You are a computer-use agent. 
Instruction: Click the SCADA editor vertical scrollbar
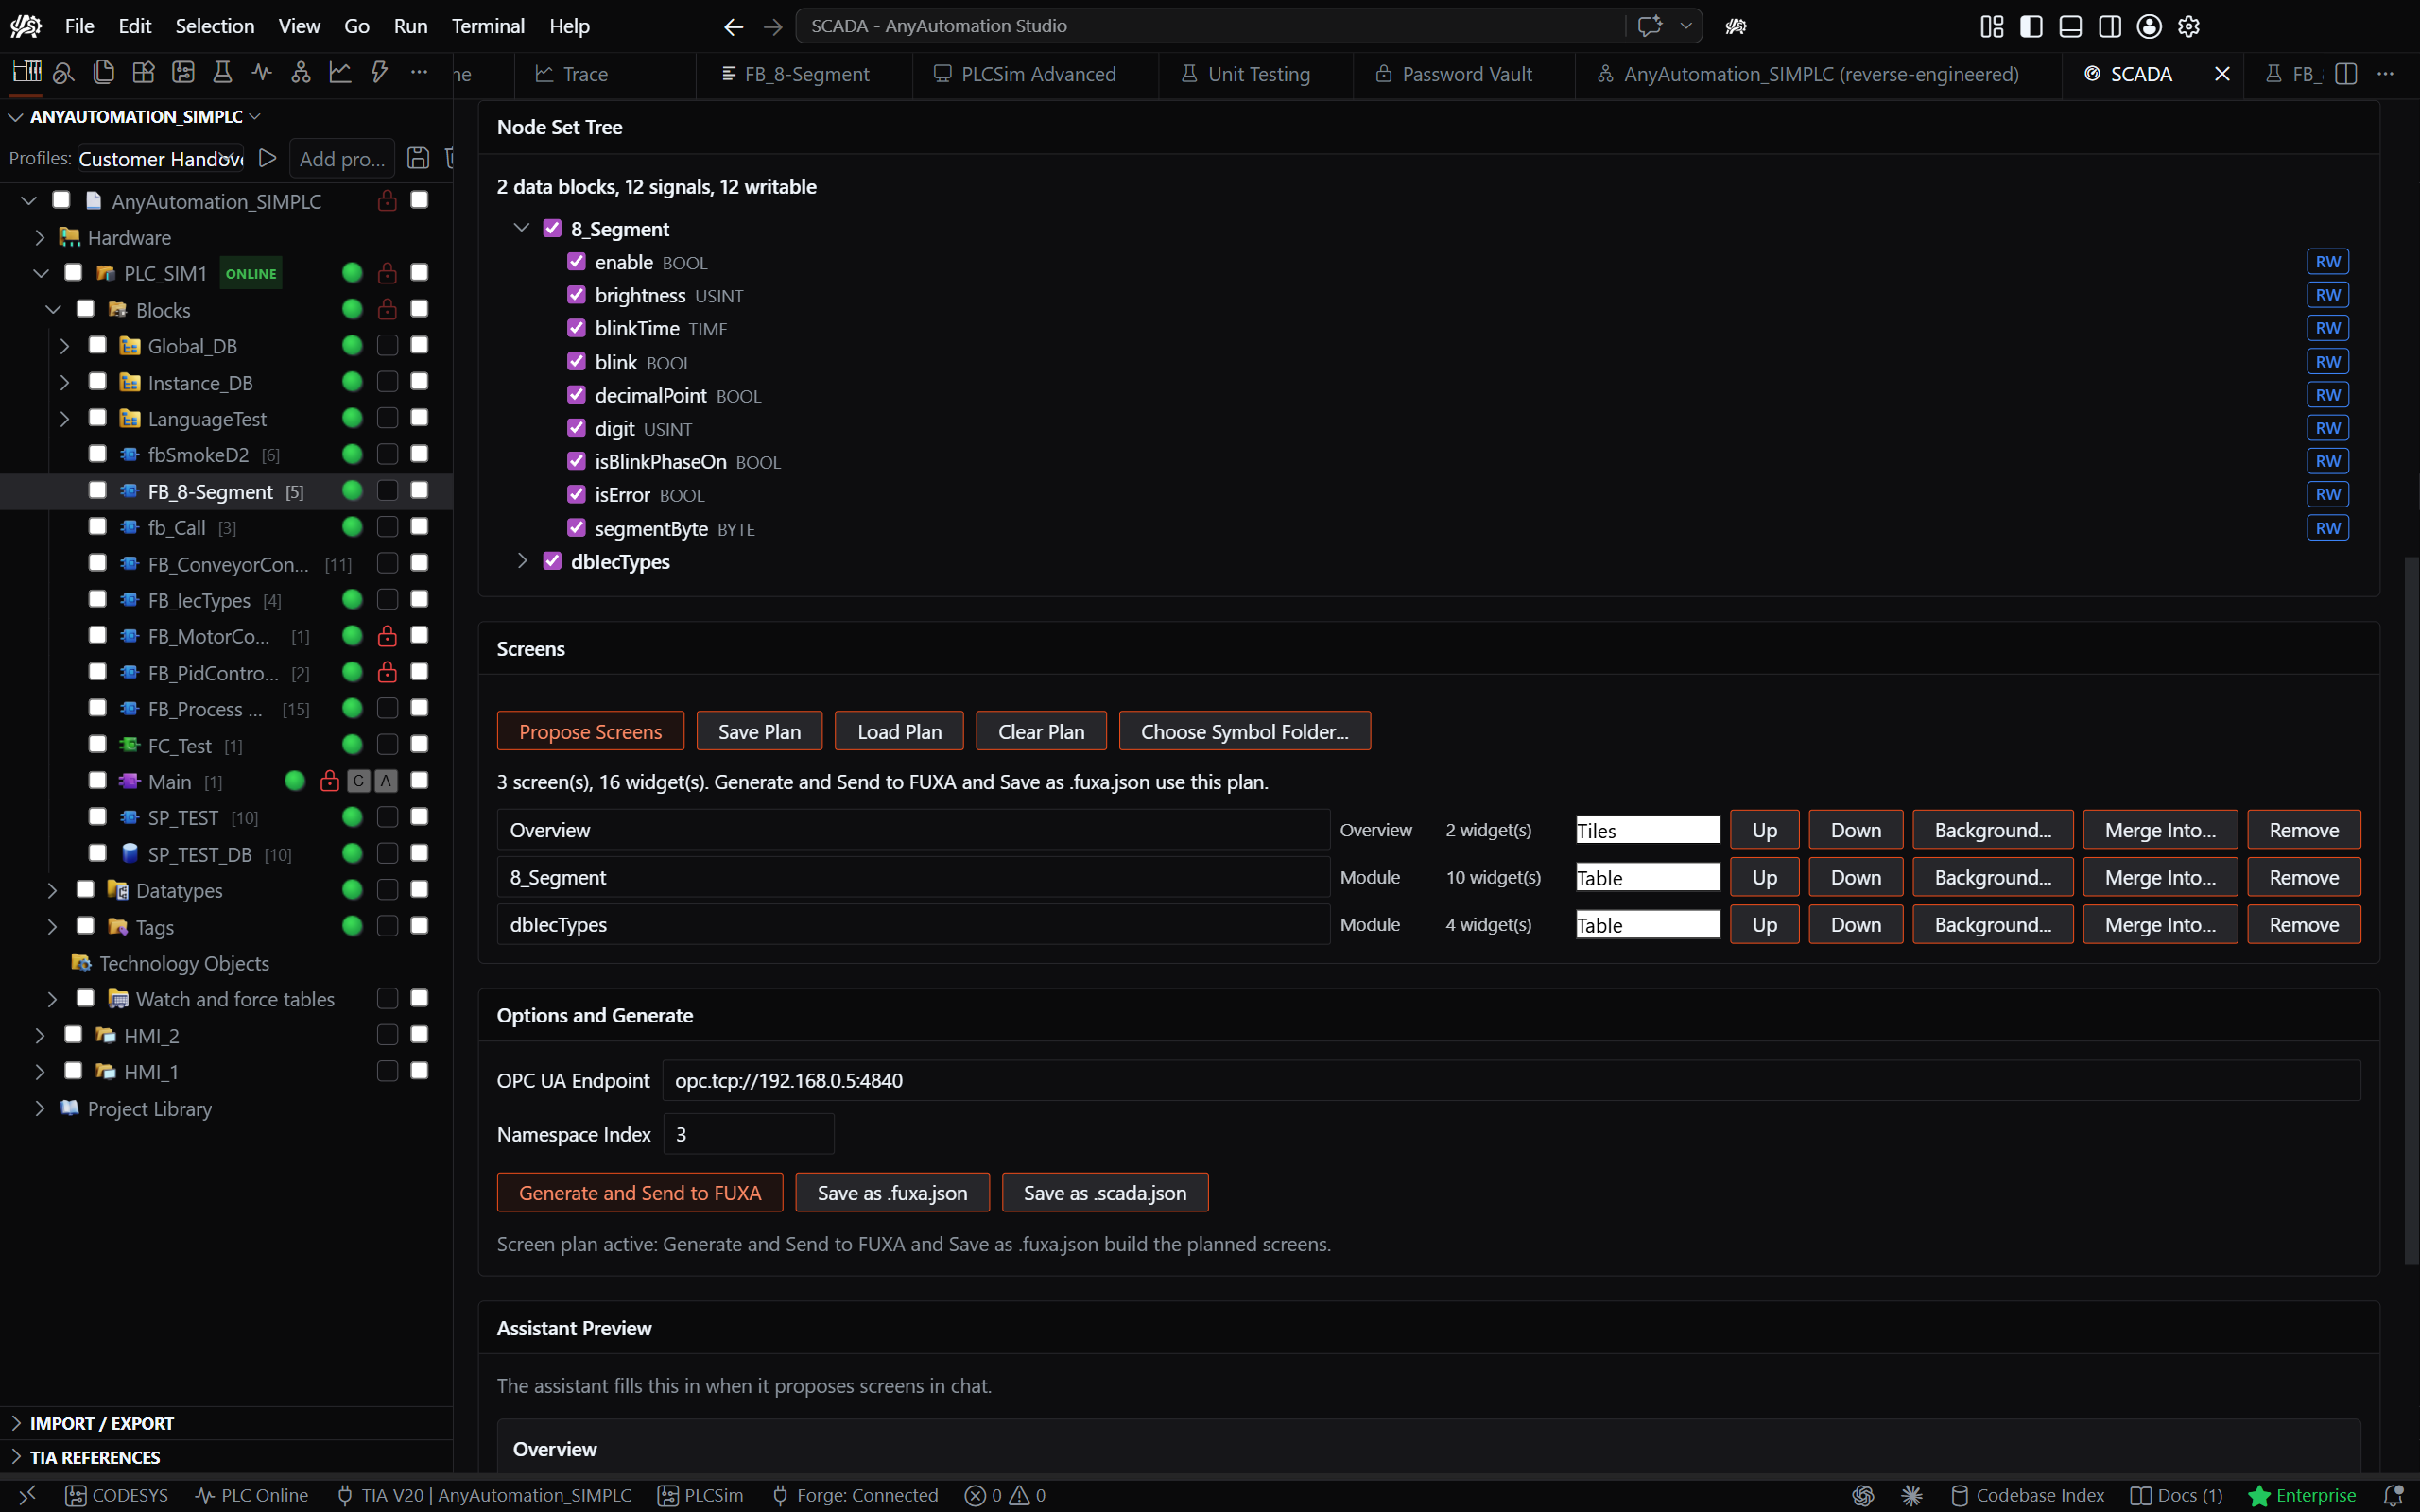pyautogui.click(x=2411, y=910)
